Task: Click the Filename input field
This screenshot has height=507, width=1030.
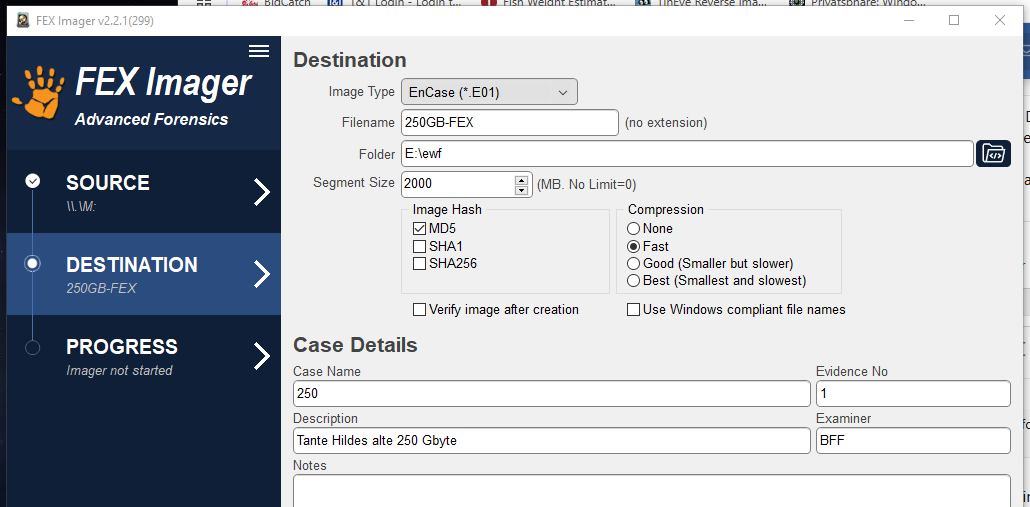Action: (x=510, y=123)
